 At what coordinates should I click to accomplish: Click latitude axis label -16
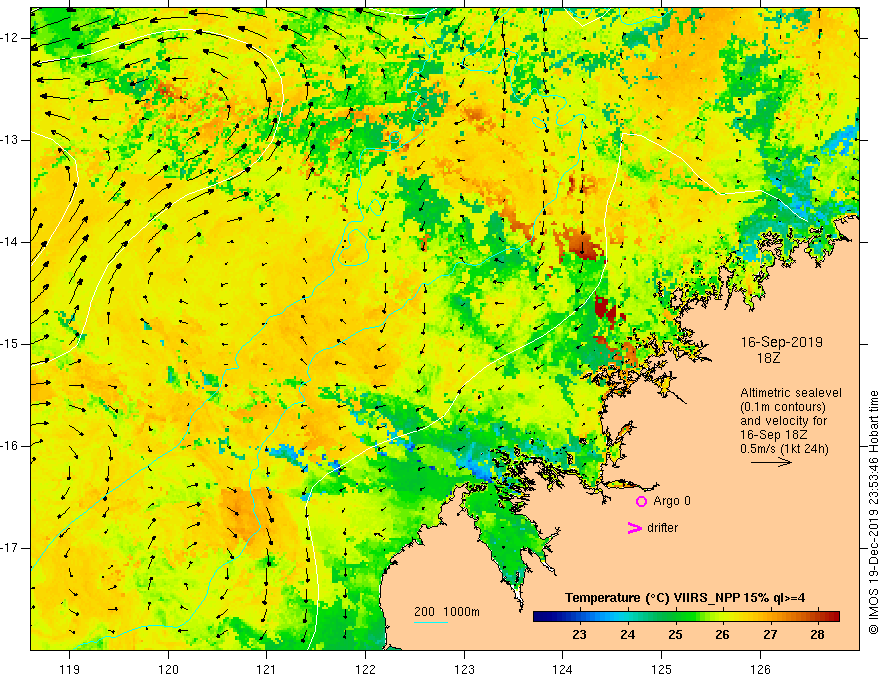click(11, 446)
